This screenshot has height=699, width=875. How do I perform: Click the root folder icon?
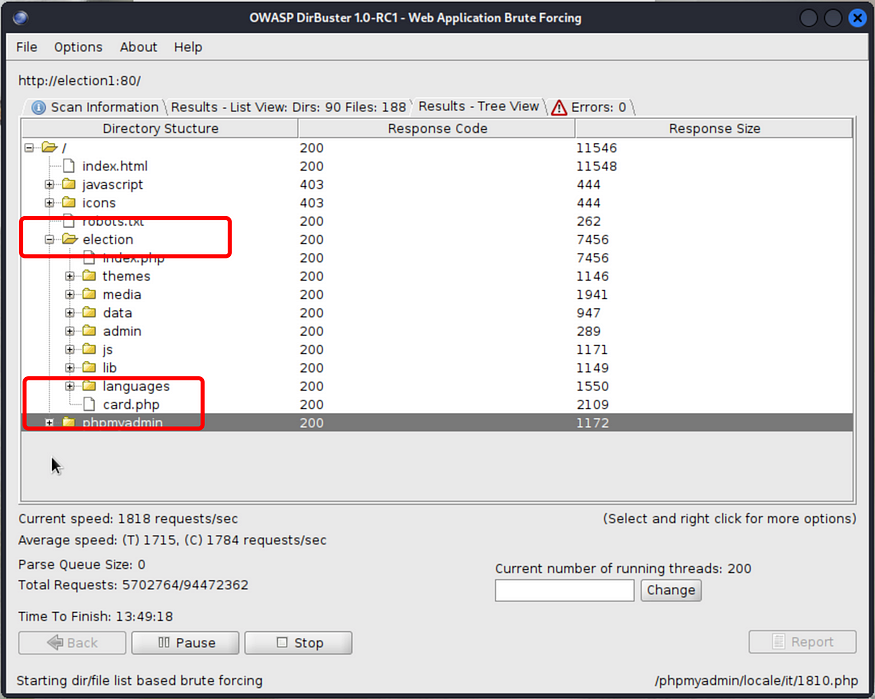(x=49, y=147)
